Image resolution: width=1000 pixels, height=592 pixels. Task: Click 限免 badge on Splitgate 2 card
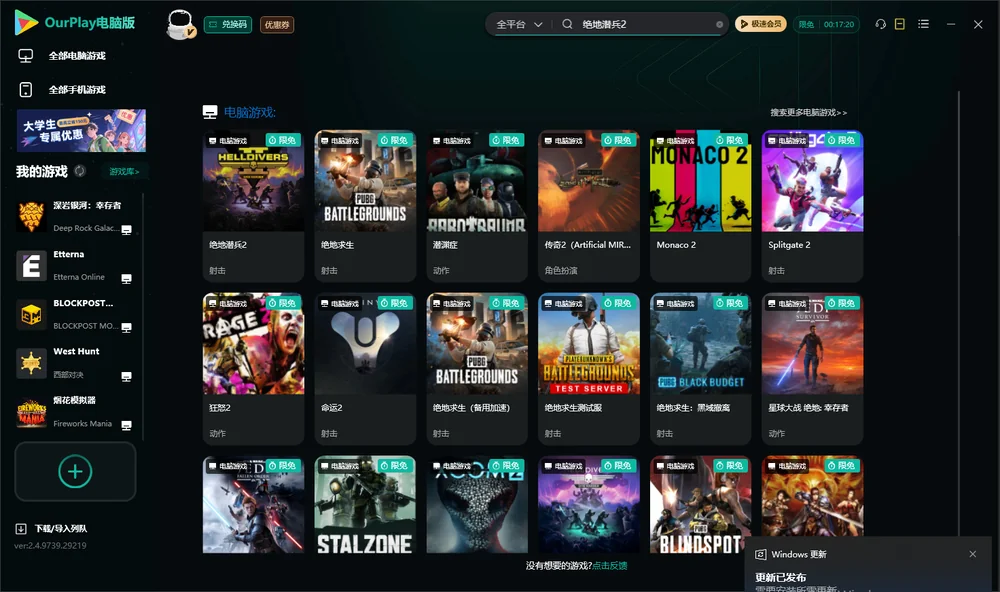click(x=842, y=140)
